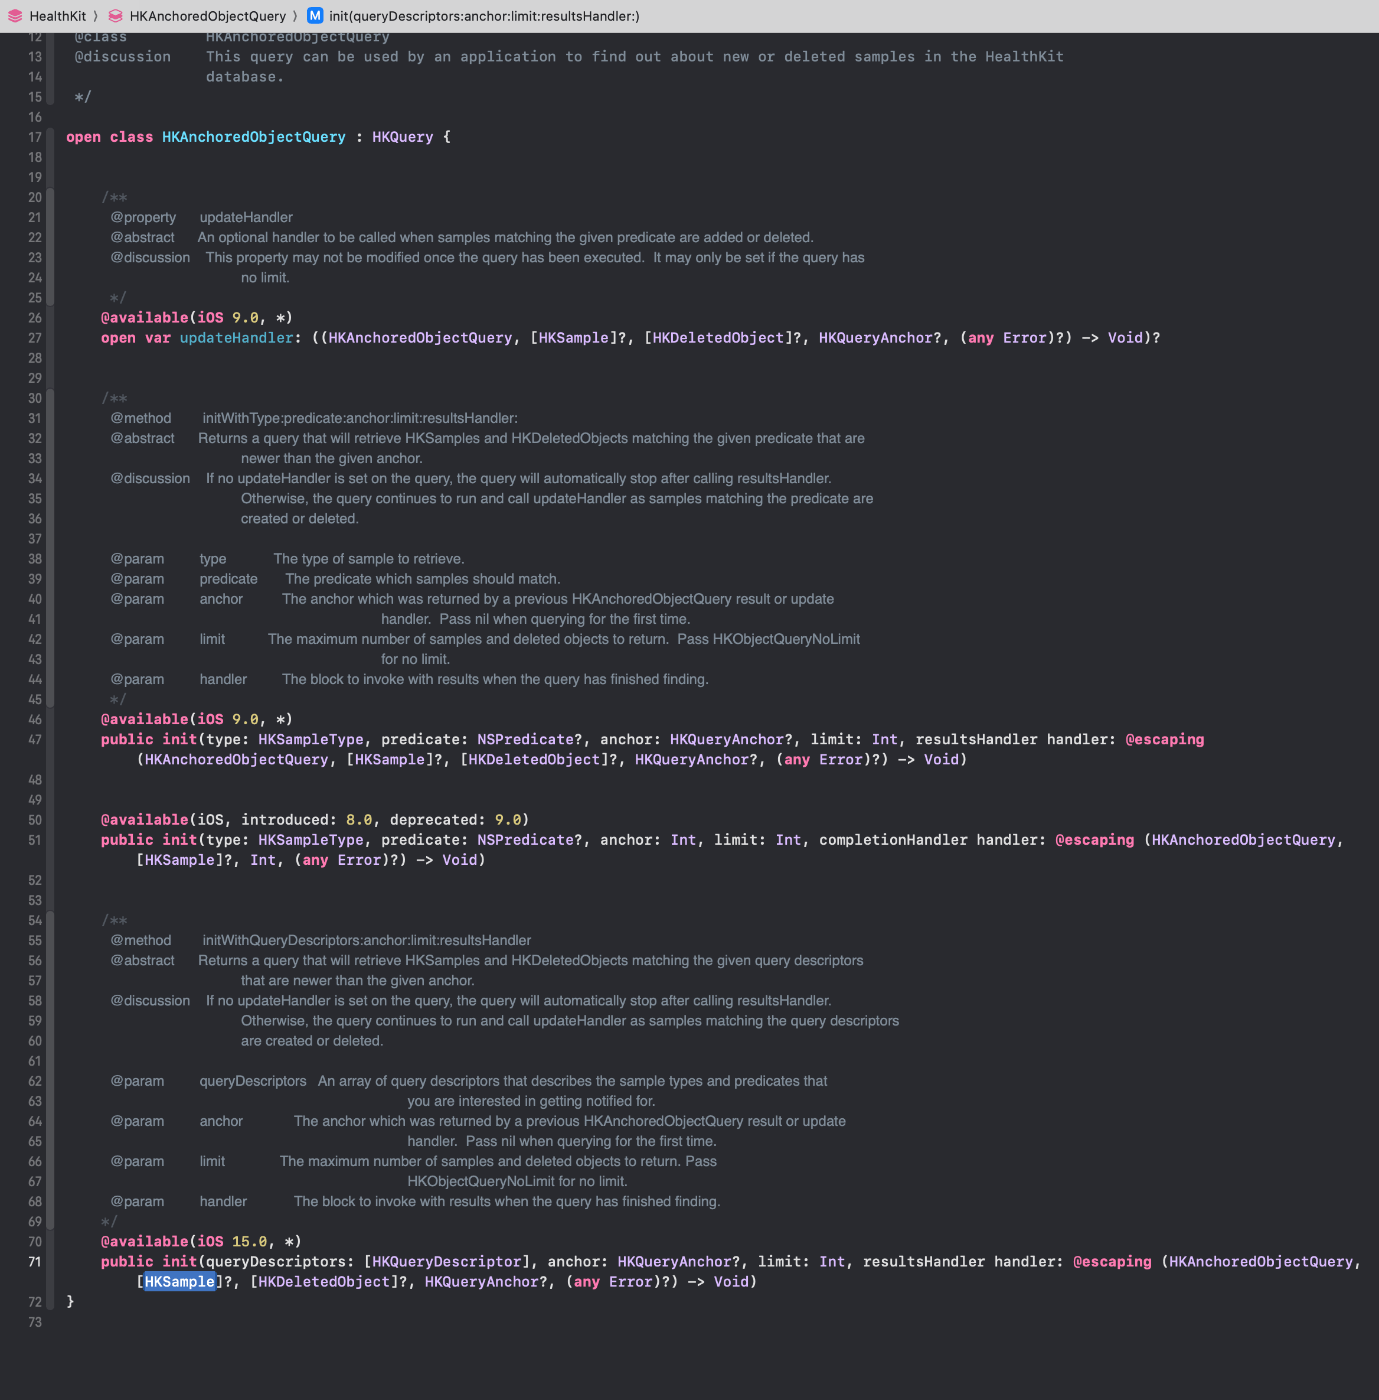Select line number 51 in the gutter
The height and width of the screenshot is (1400, 1379).
(35, 840)
